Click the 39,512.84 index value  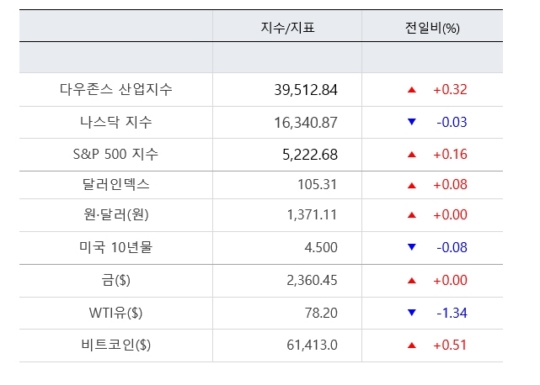click(x=306, y=90)
